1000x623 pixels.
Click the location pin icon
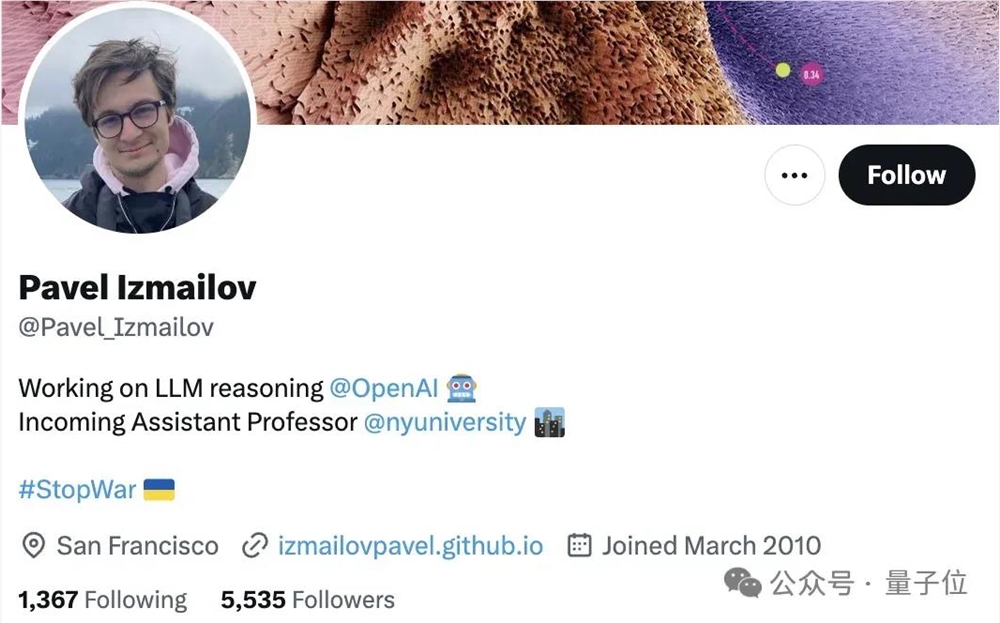click(33, 545)
